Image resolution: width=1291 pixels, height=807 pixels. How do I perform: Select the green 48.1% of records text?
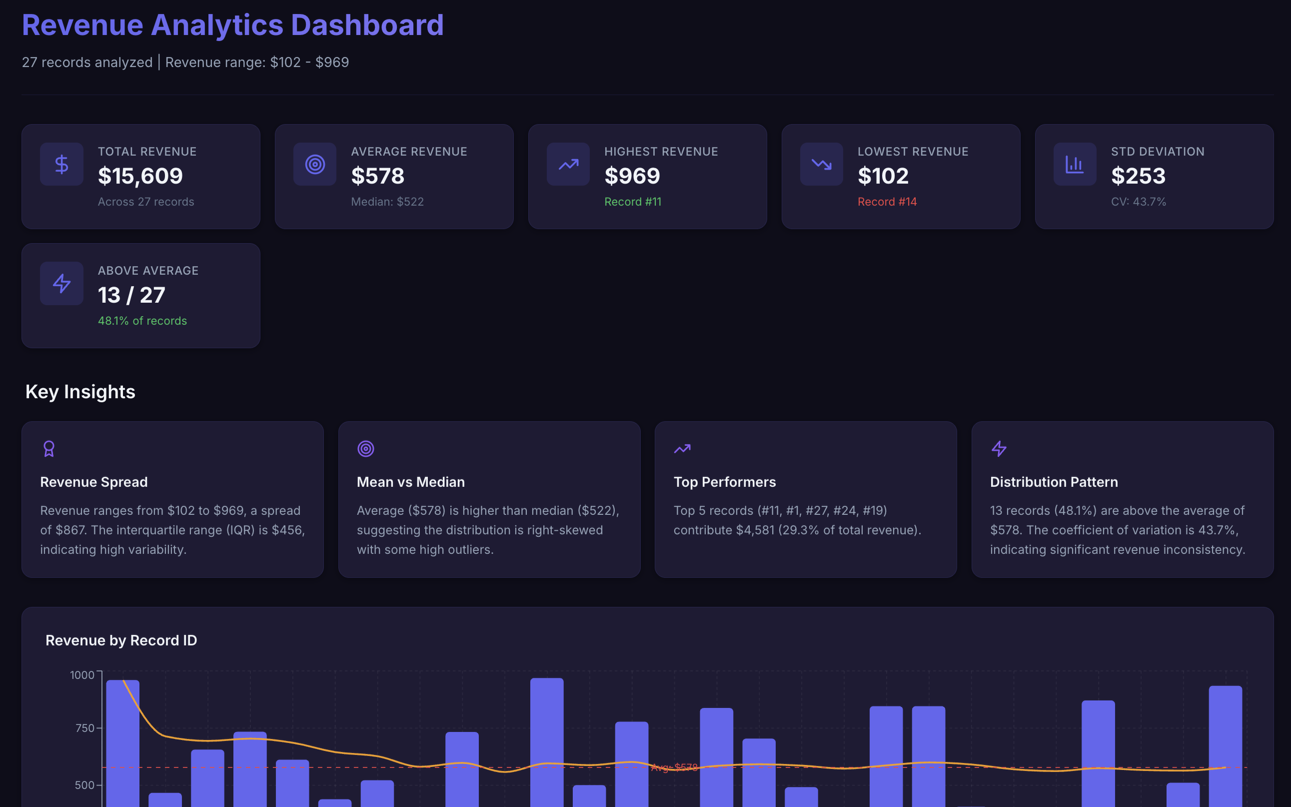coord(142,321)
